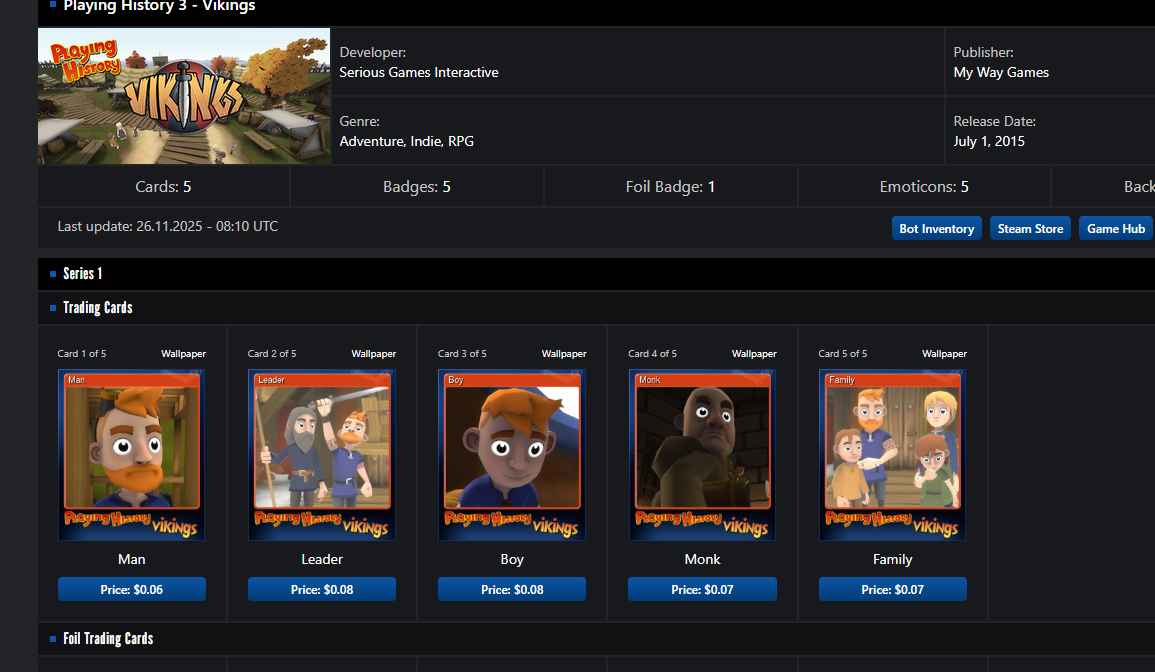Image resolution: width=1155 pixels, height=672 pixels.
Task: Click the genre text Adventure, Indie, RPG
Action: tap(406, 141)
